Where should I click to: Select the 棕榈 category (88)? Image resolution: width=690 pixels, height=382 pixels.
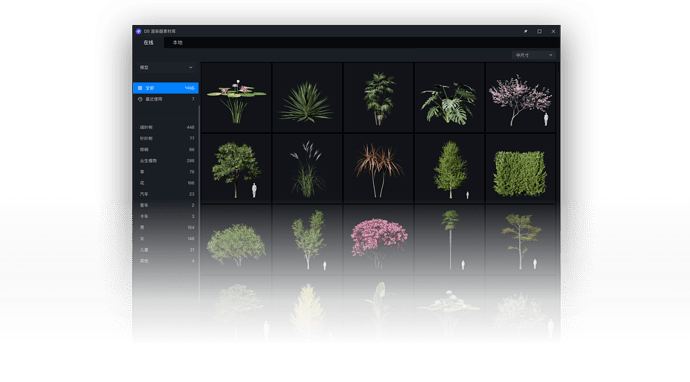click(x=166, y=150)
